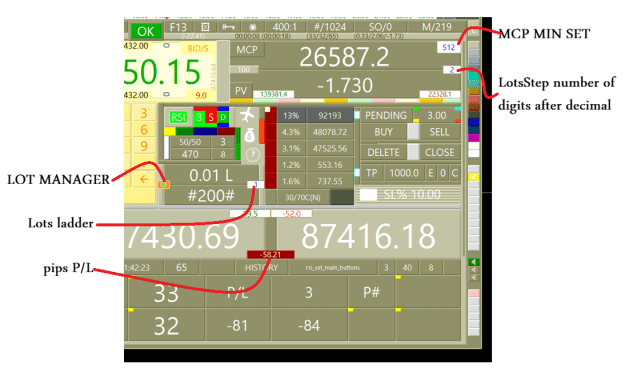Click the HISTORY button
This screenshot has width=625, height=368.
[x=261, y=268]
